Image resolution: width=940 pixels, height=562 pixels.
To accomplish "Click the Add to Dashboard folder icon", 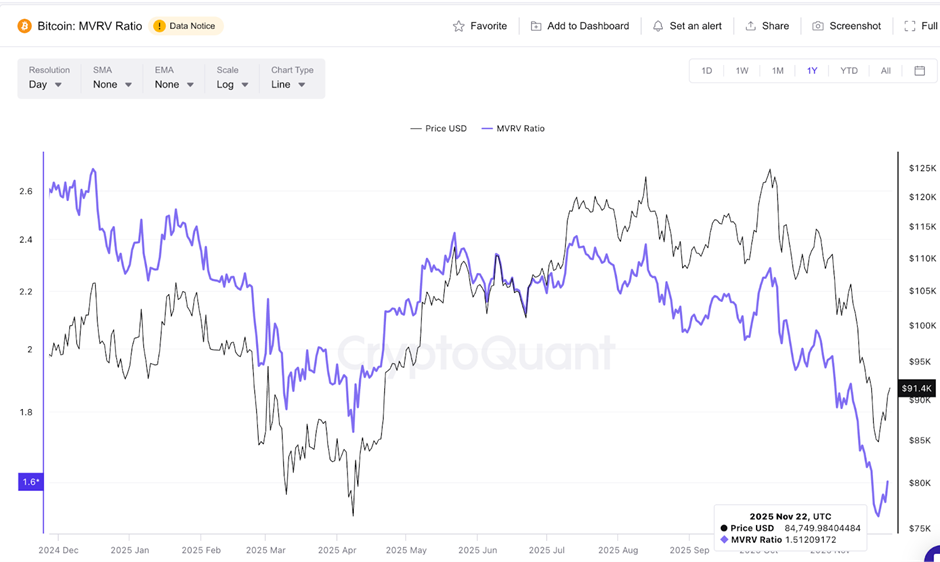I will 536,26.
